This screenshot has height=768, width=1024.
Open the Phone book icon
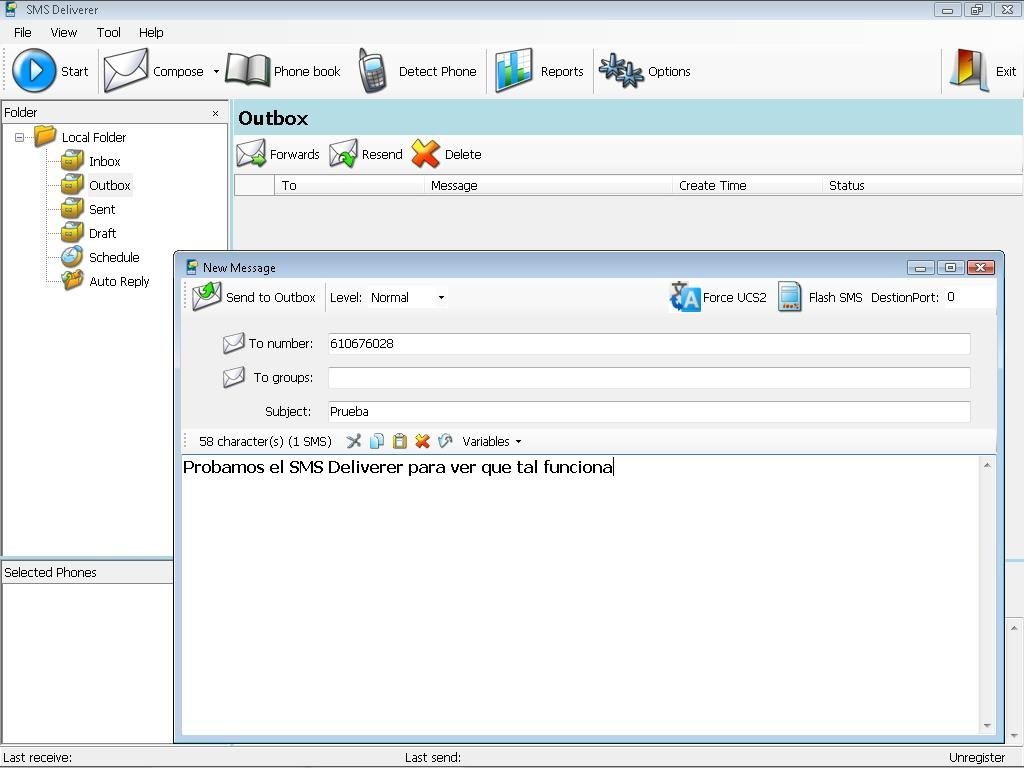point(248,71)
